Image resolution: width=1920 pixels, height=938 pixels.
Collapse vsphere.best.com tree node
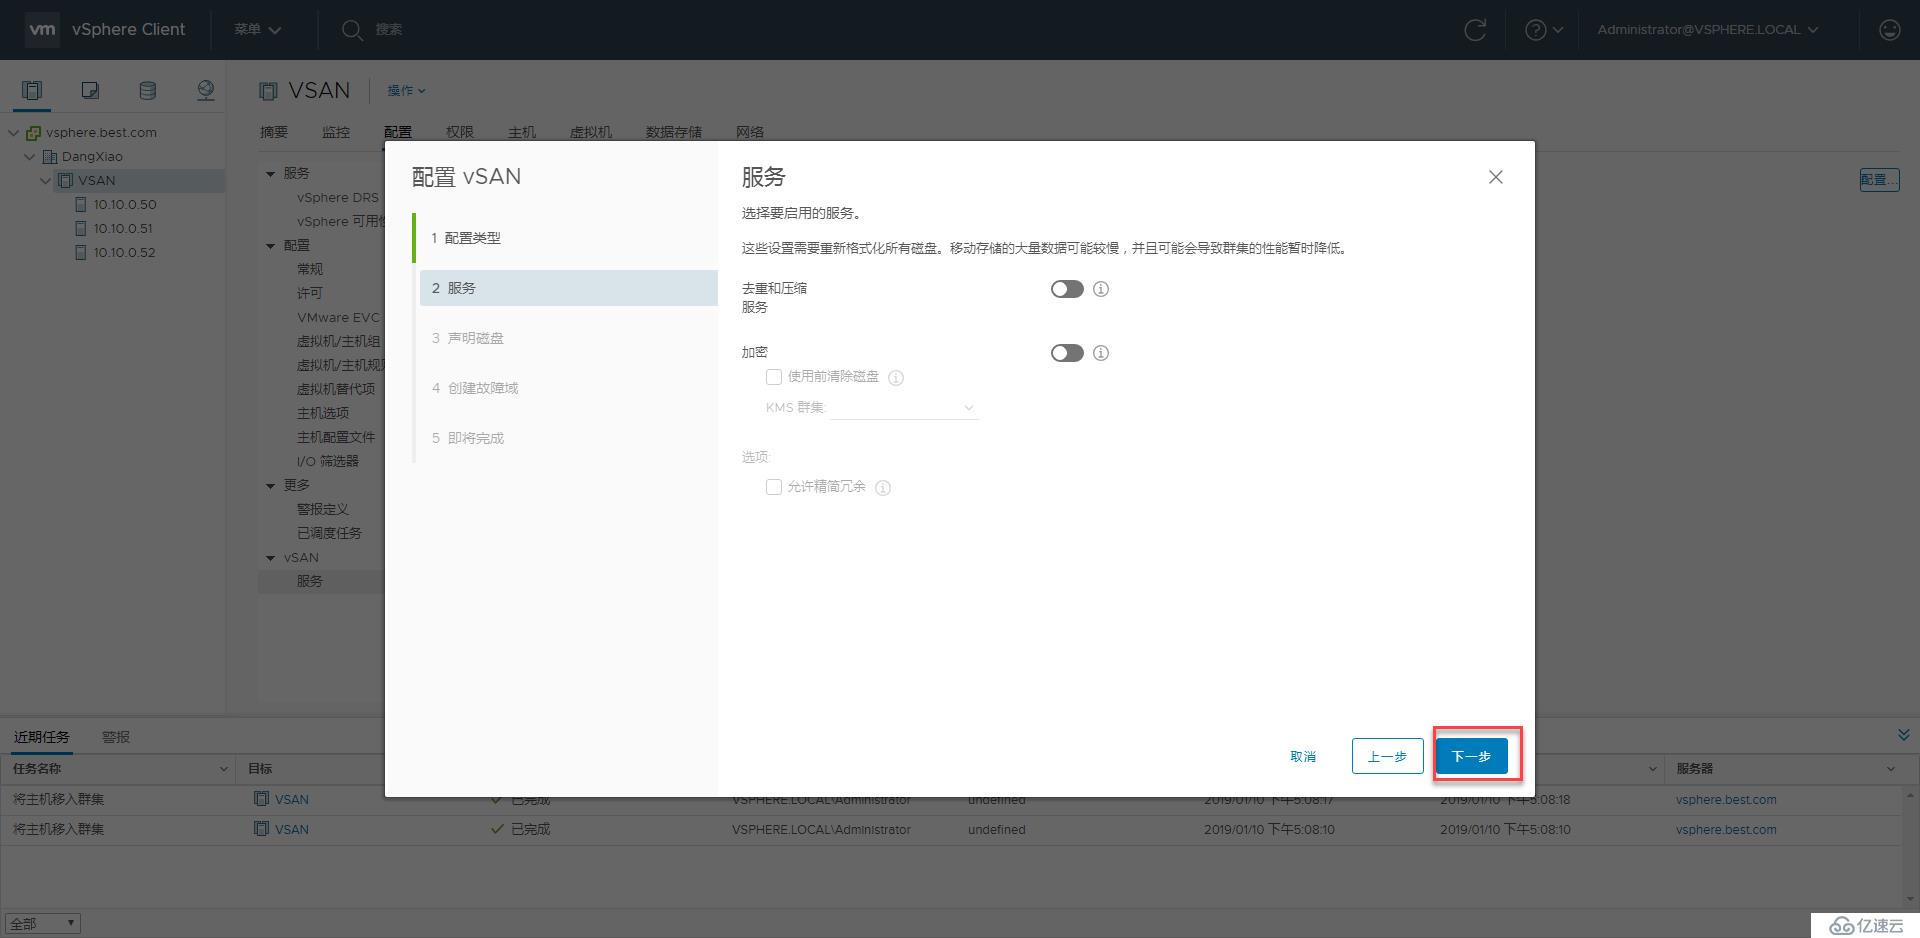pyautogui.click(x=13, y=133)
